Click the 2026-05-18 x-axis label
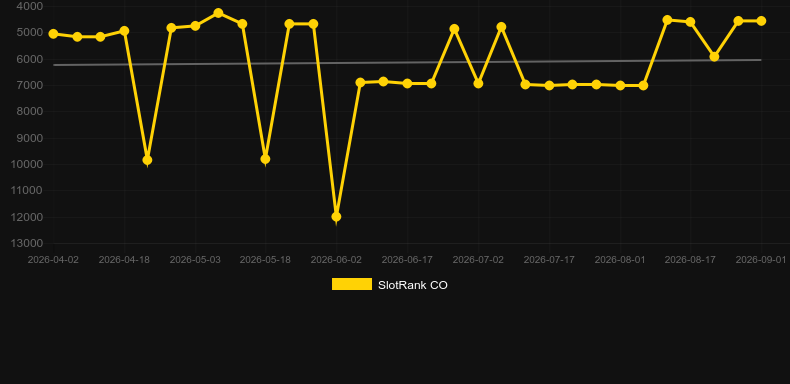 click(x=265, y=260)
